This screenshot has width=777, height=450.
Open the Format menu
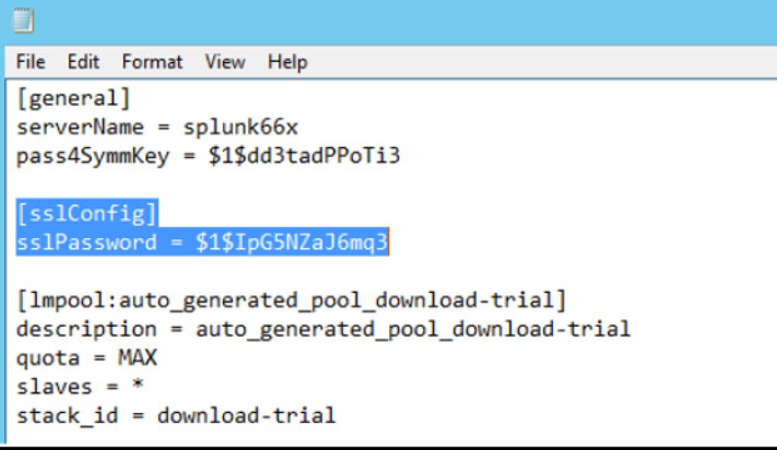click(152, 62)
